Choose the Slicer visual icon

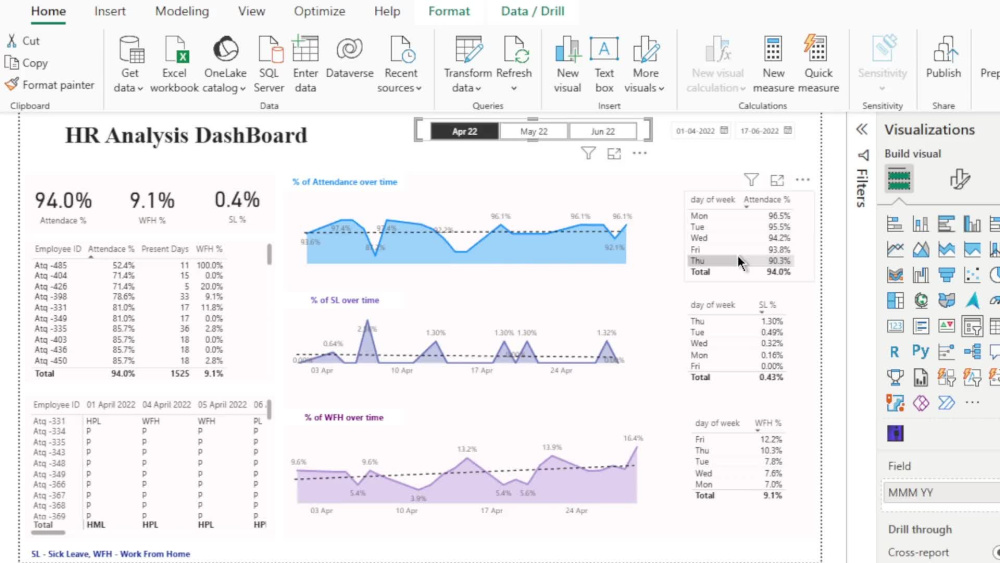[x=972, y=326]
